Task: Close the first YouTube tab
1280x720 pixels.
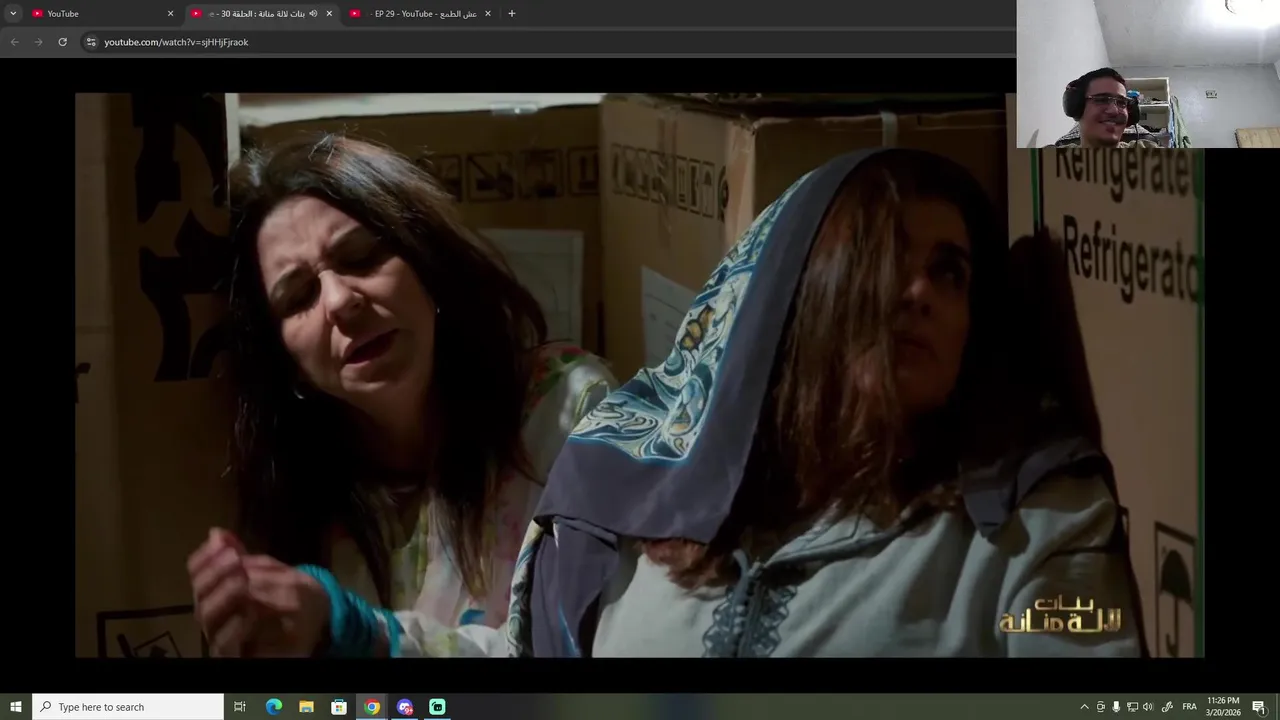Action: point(170,14)
